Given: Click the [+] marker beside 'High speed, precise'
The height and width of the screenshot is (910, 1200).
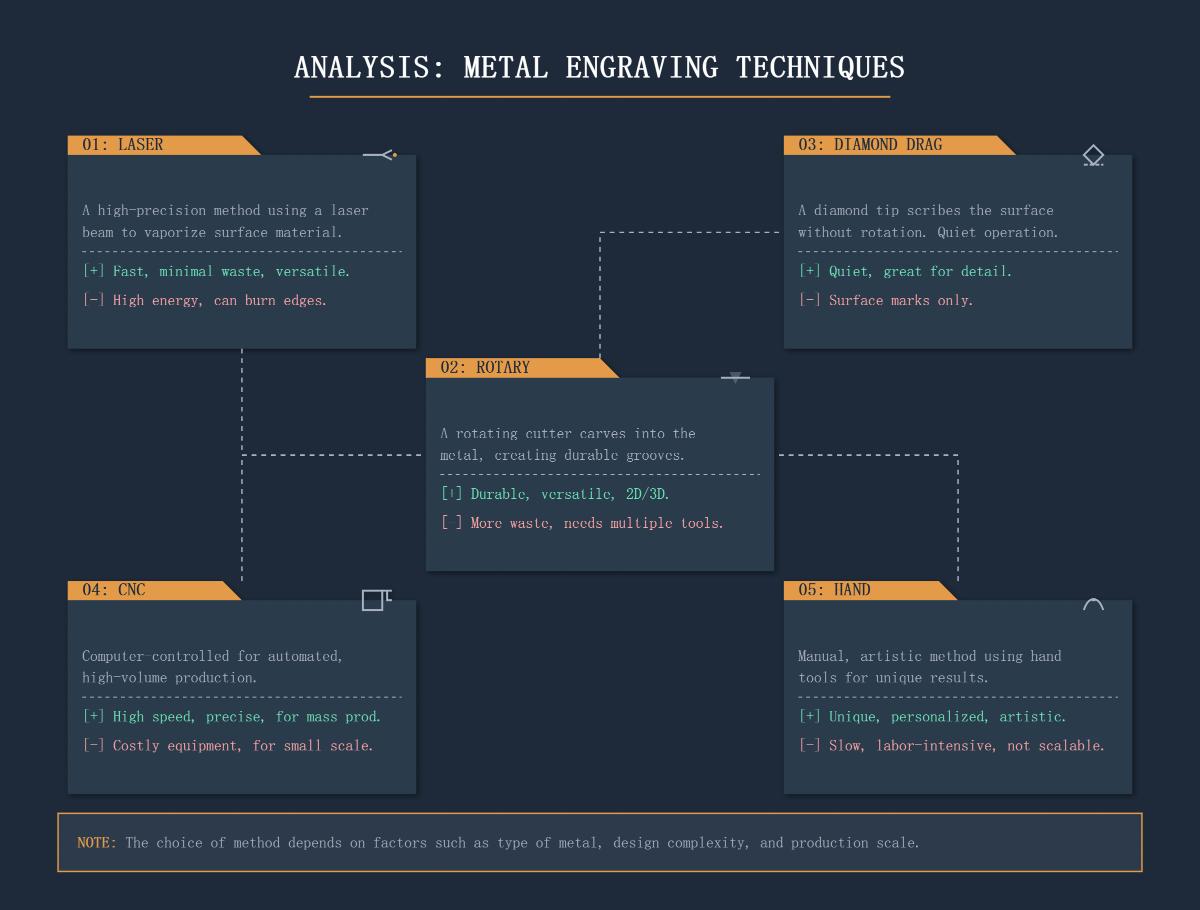Looking at the screenshot, I should point(93,716).
